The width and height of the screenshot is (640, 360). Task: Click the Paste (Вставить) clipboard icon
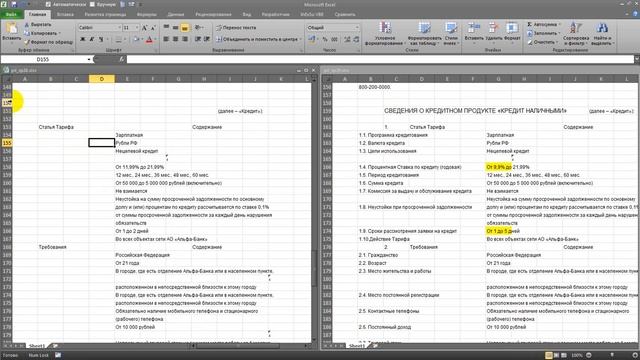11,29
